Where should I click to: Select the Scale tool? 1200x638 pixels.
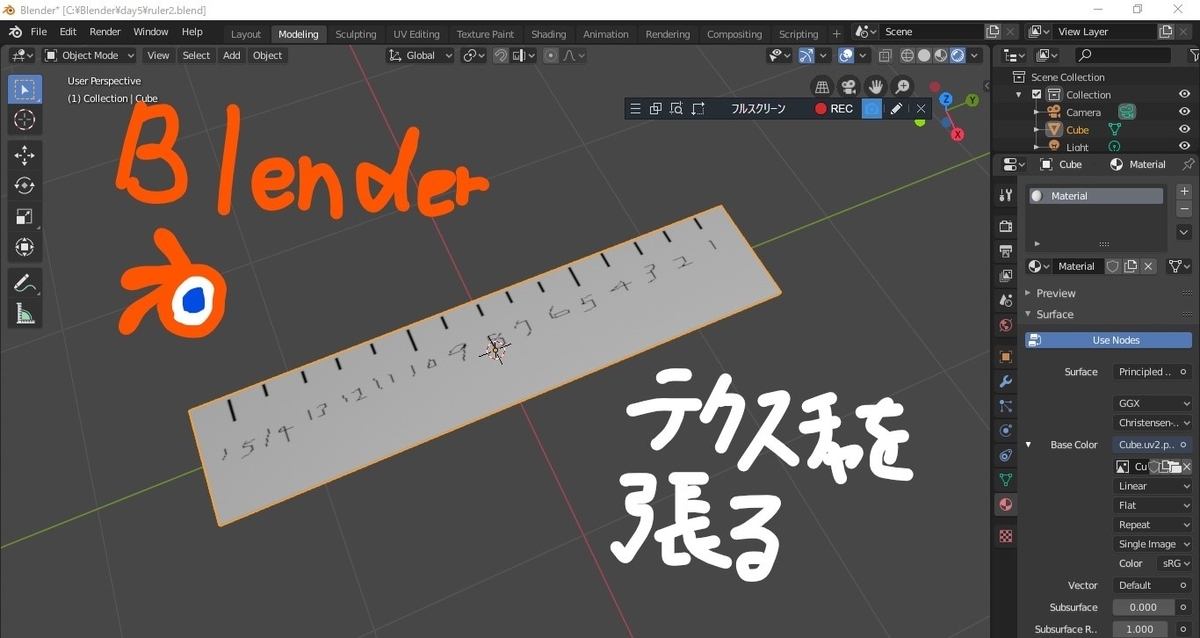point(25,216)
